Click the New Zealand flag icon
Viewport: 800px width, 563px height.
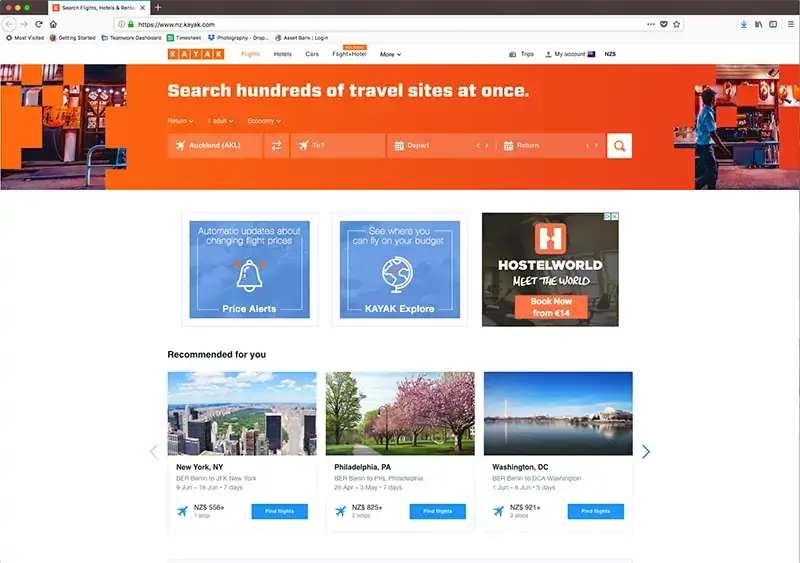tap(592, 54)
